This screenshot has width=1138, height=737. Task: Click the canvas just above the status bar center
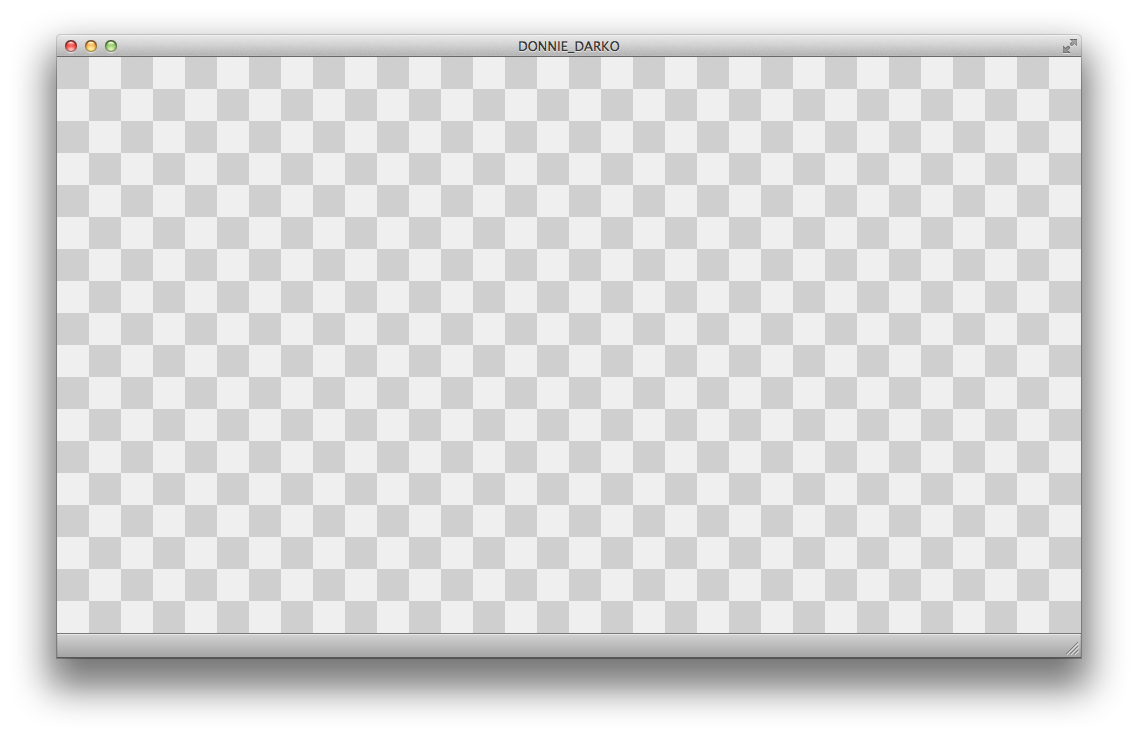click(568, 622)
